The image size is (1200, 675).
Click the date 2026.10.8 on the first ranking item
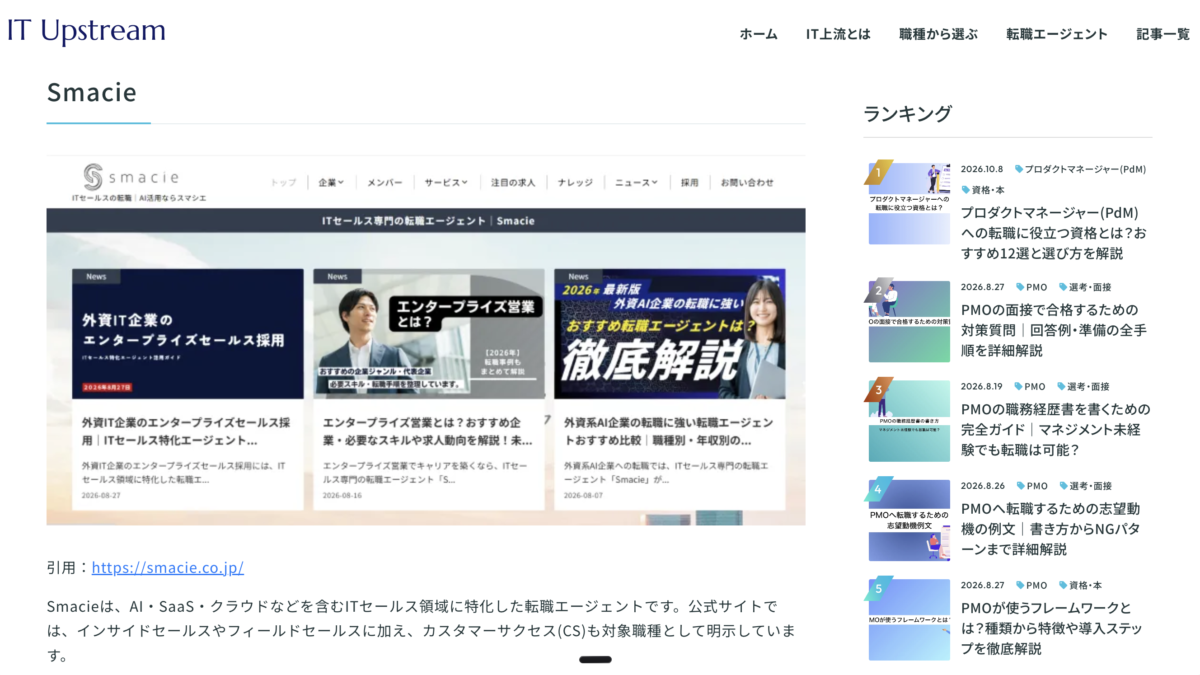point(982,169)
